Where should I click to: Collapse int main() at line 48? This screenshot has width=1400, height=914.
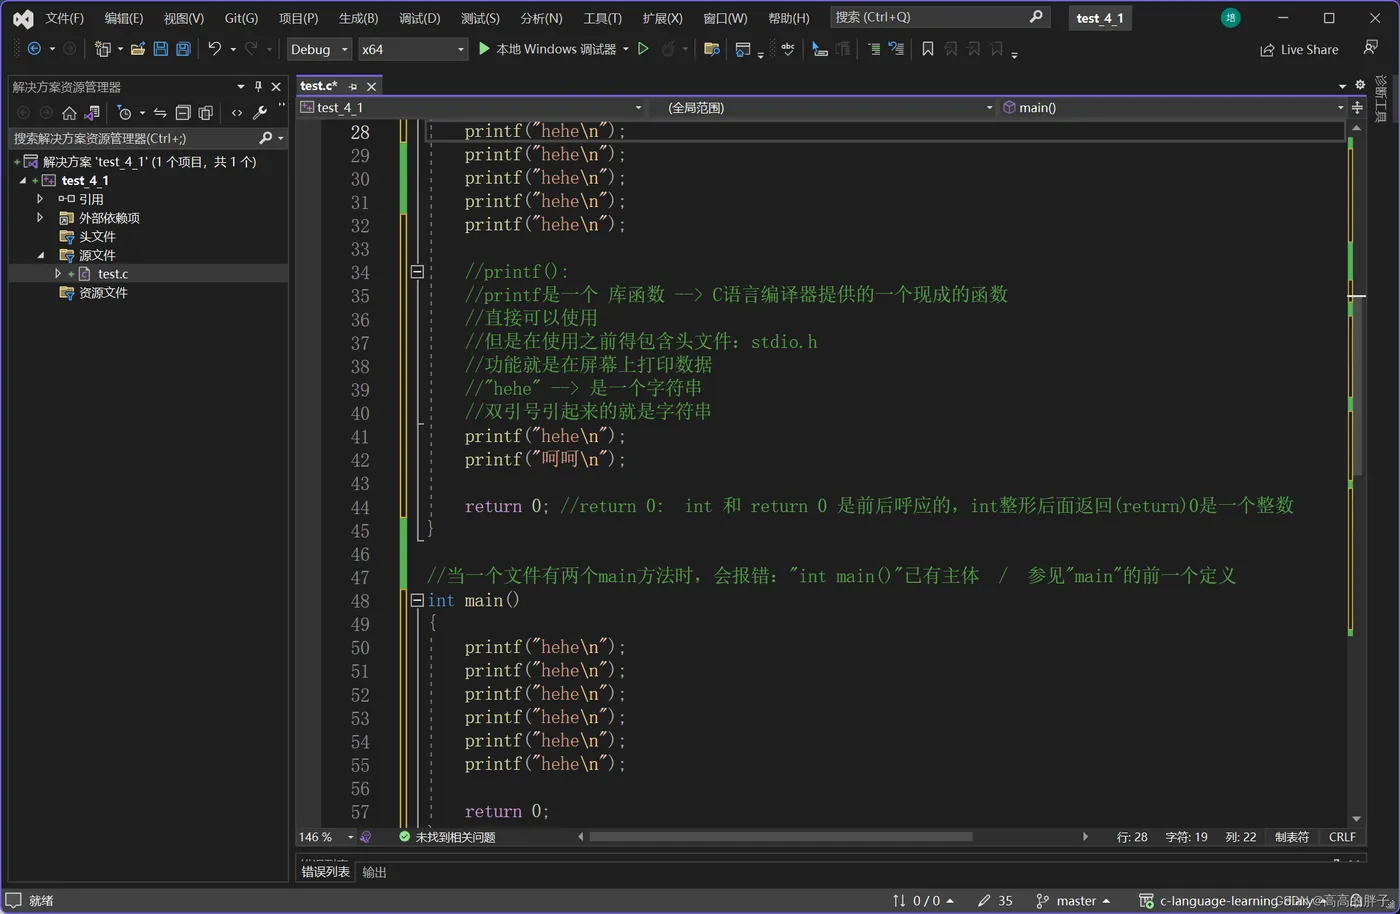pyautogui.click(x=417, y=600)
